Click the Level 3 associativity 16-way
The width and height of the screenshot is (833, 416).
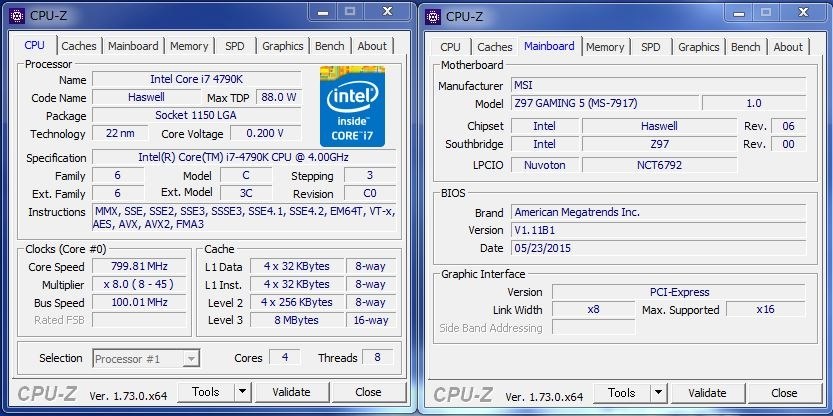pos(371,320)
